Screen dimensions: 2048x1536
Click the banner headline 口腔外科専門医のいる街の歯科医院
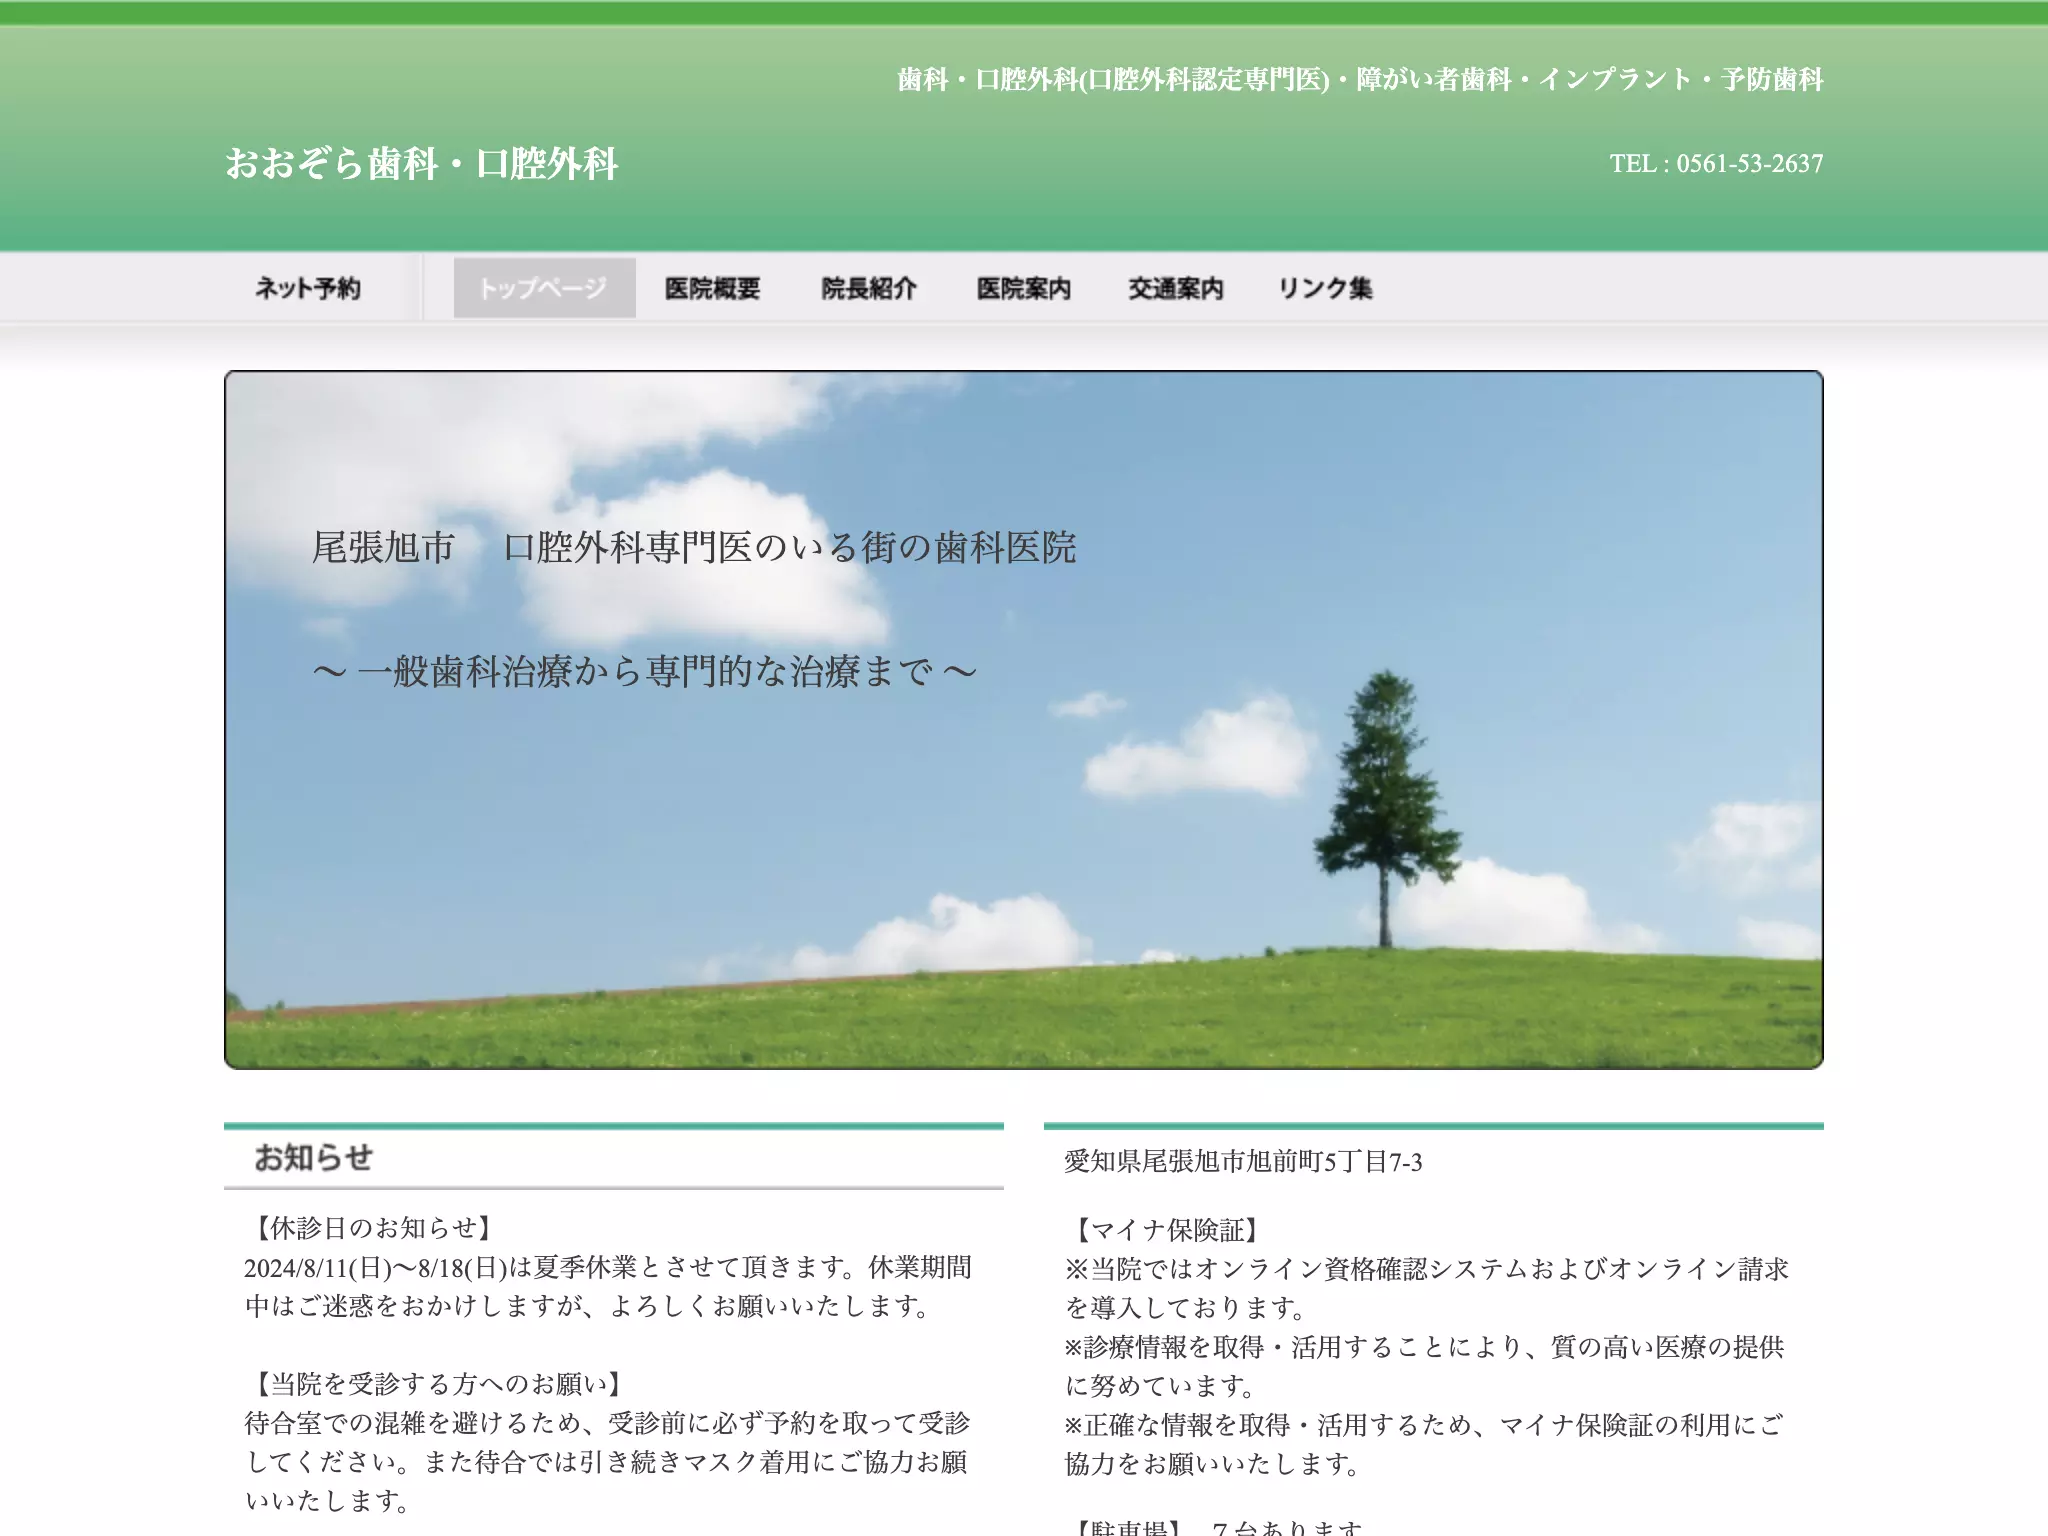click(x=790, y=548)
